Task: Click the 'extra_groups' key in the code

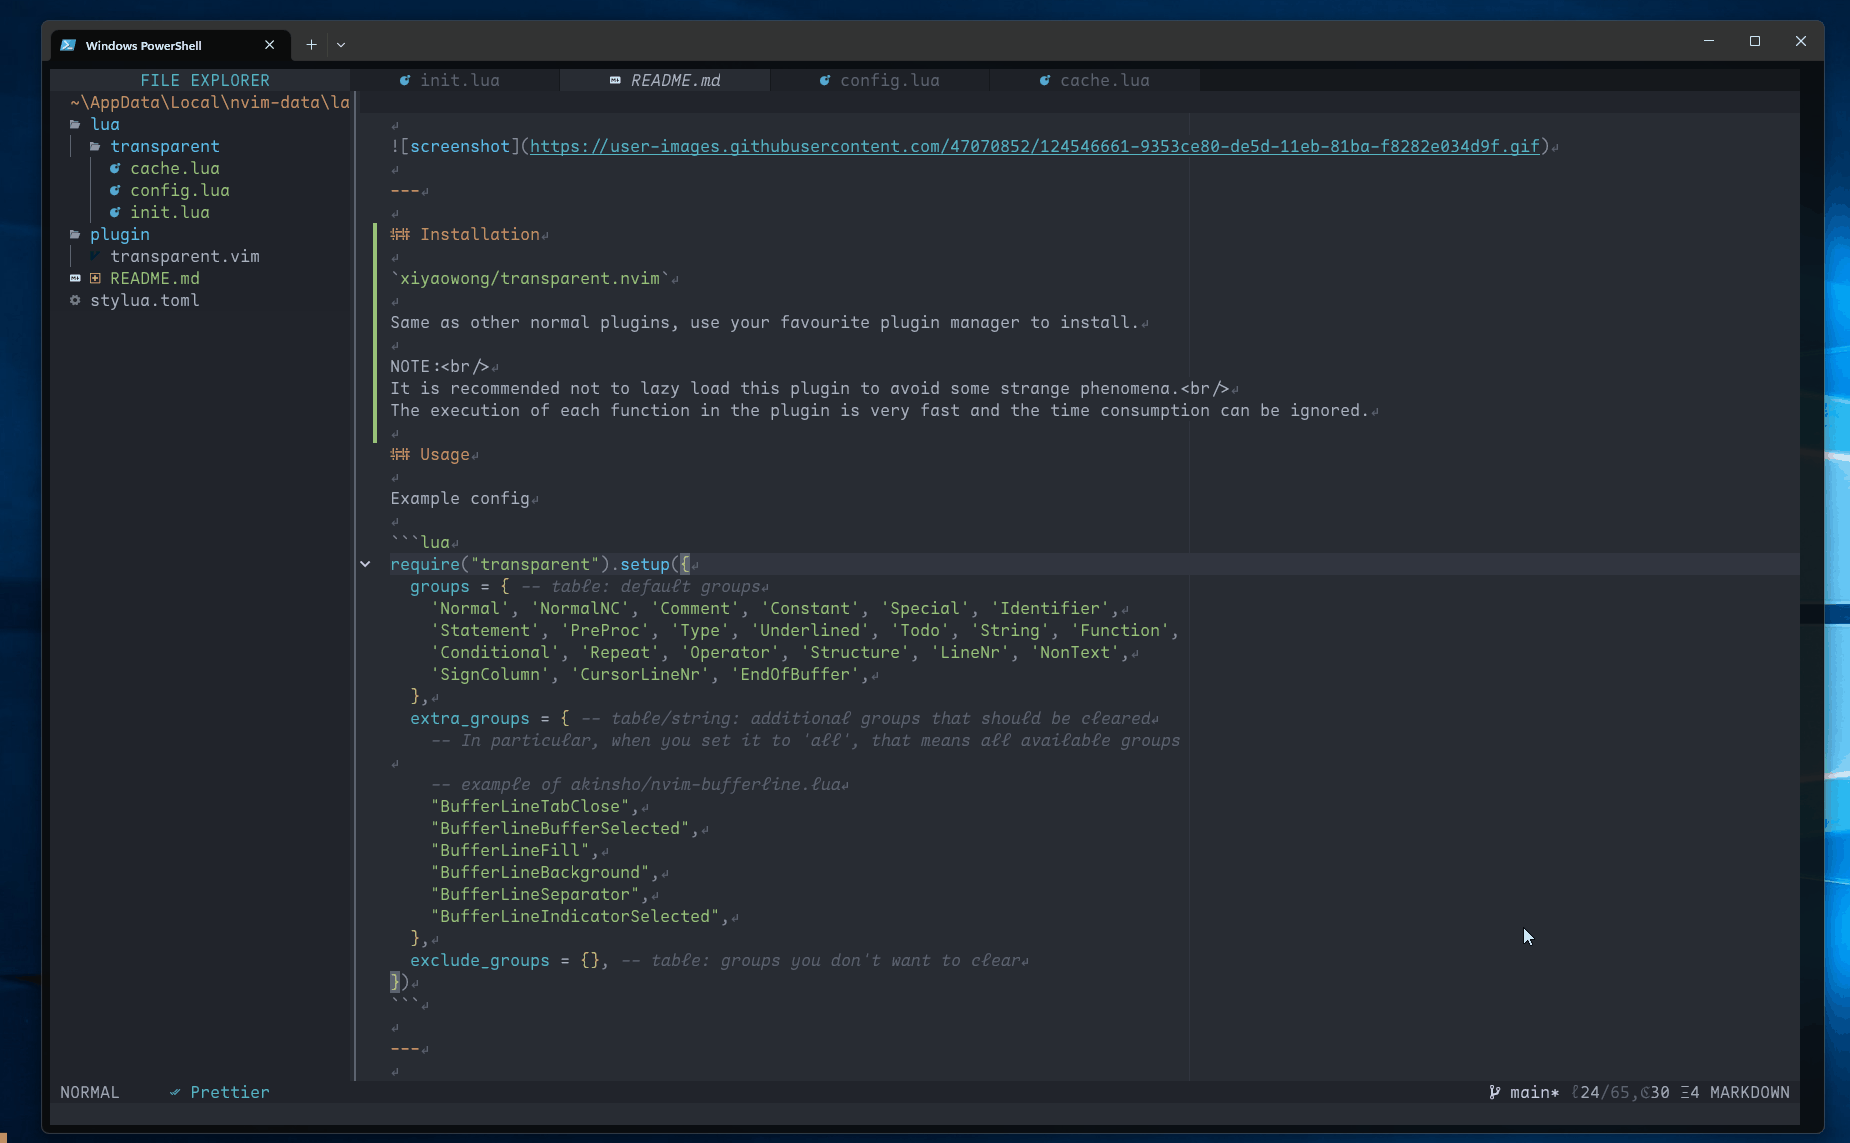Action: [470, 719]
